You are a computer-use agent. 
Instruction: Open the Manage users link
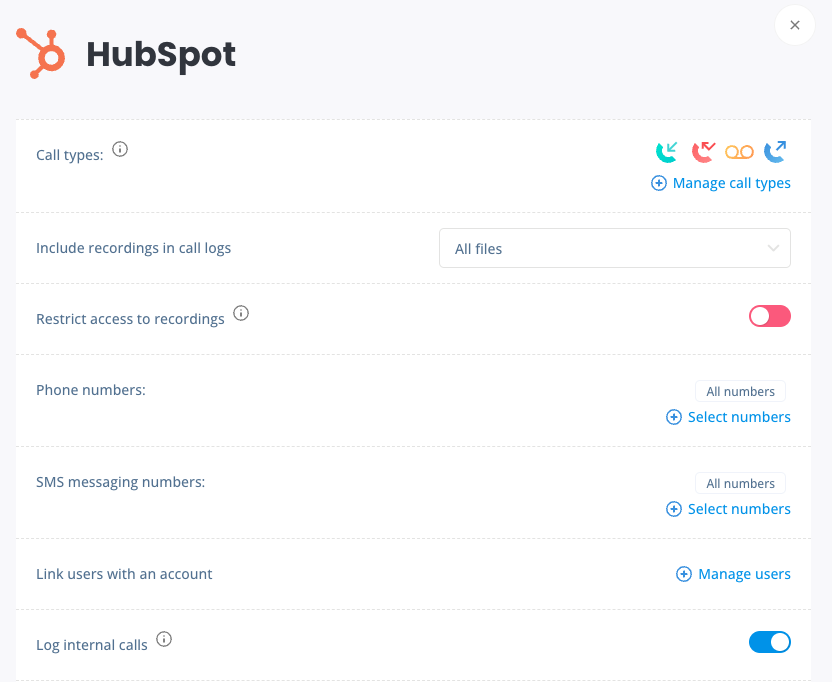click(733, 574)
